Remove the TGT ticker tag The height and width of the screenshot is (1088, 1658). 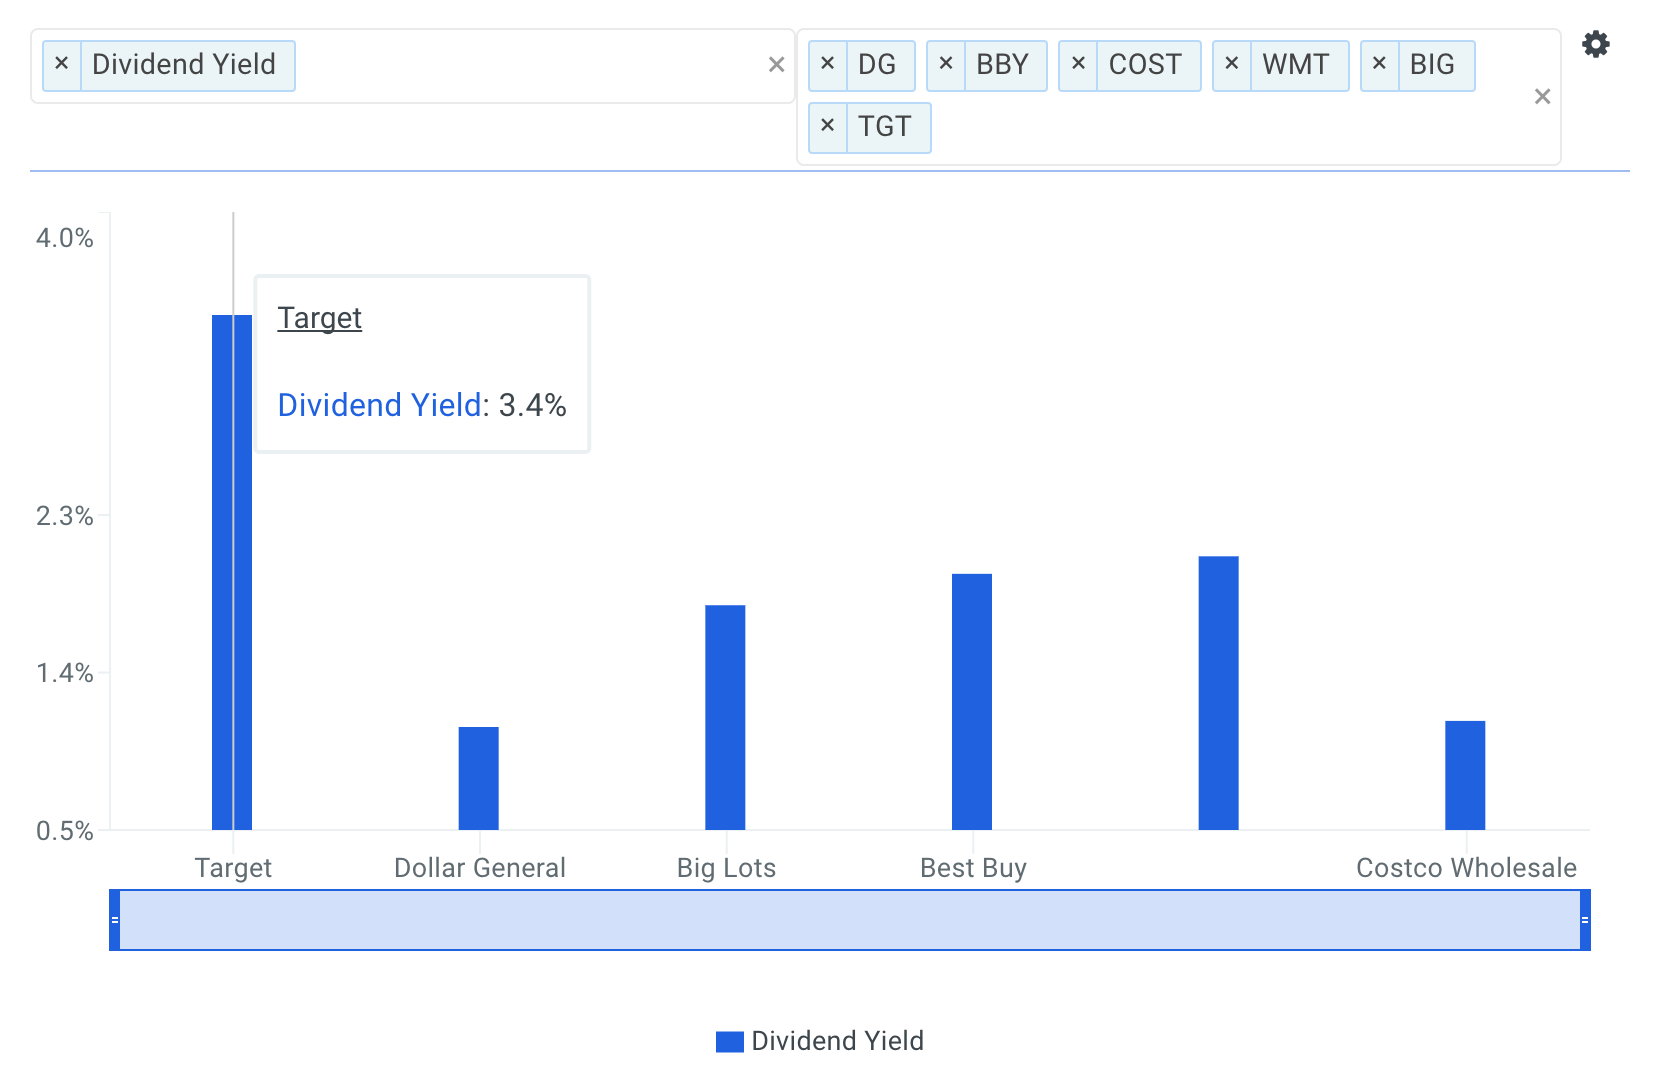(827, 126)
